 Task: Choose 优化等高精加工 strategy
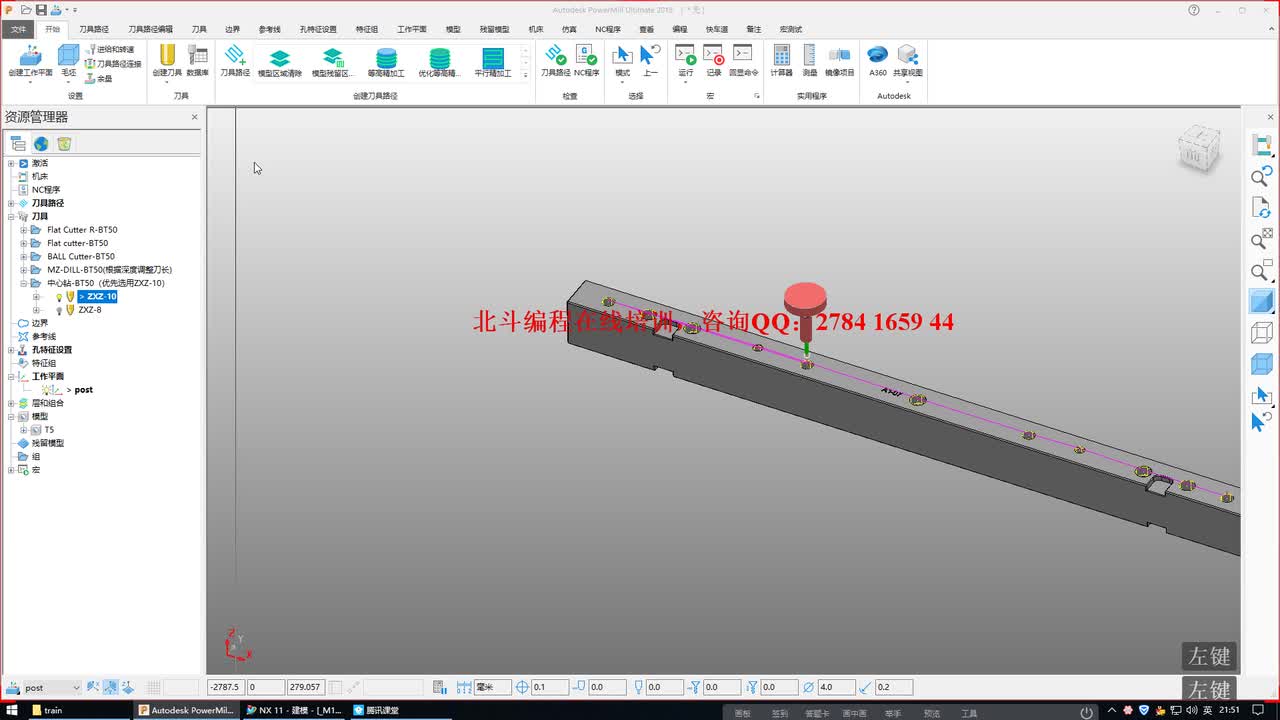440,62
